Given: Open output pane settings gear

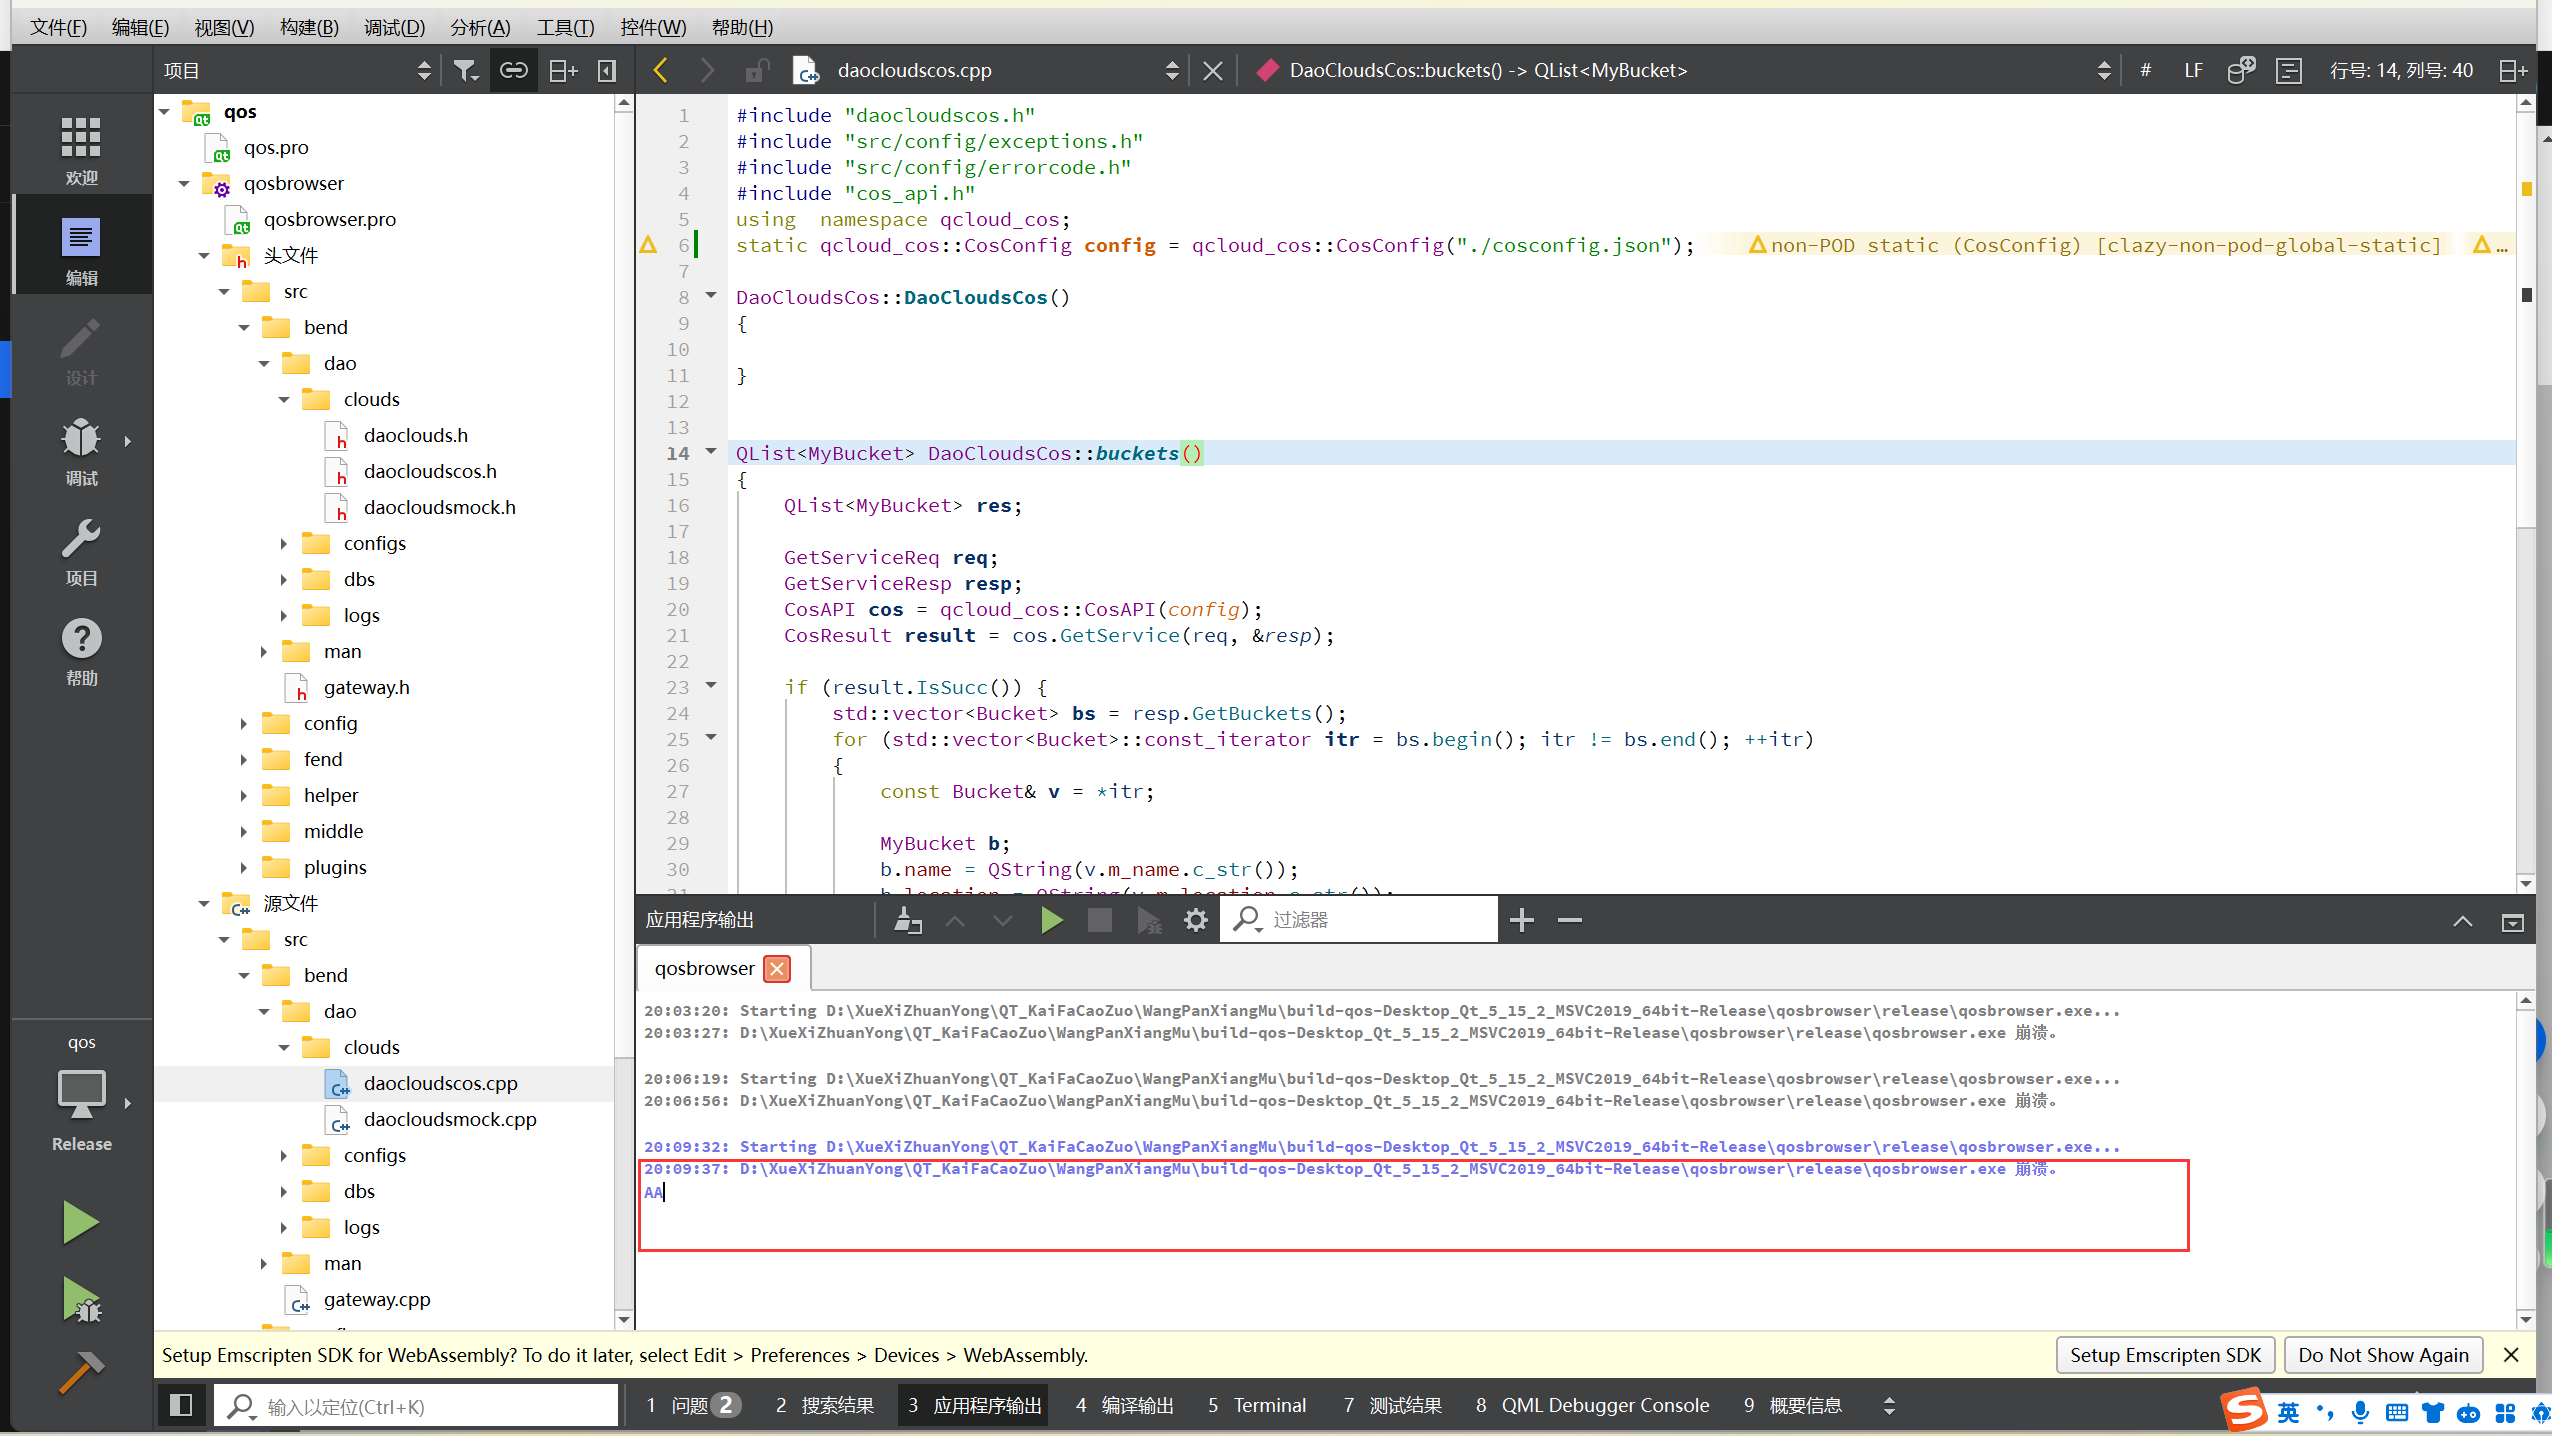Looking at the screenshot, I should 1196,920.
